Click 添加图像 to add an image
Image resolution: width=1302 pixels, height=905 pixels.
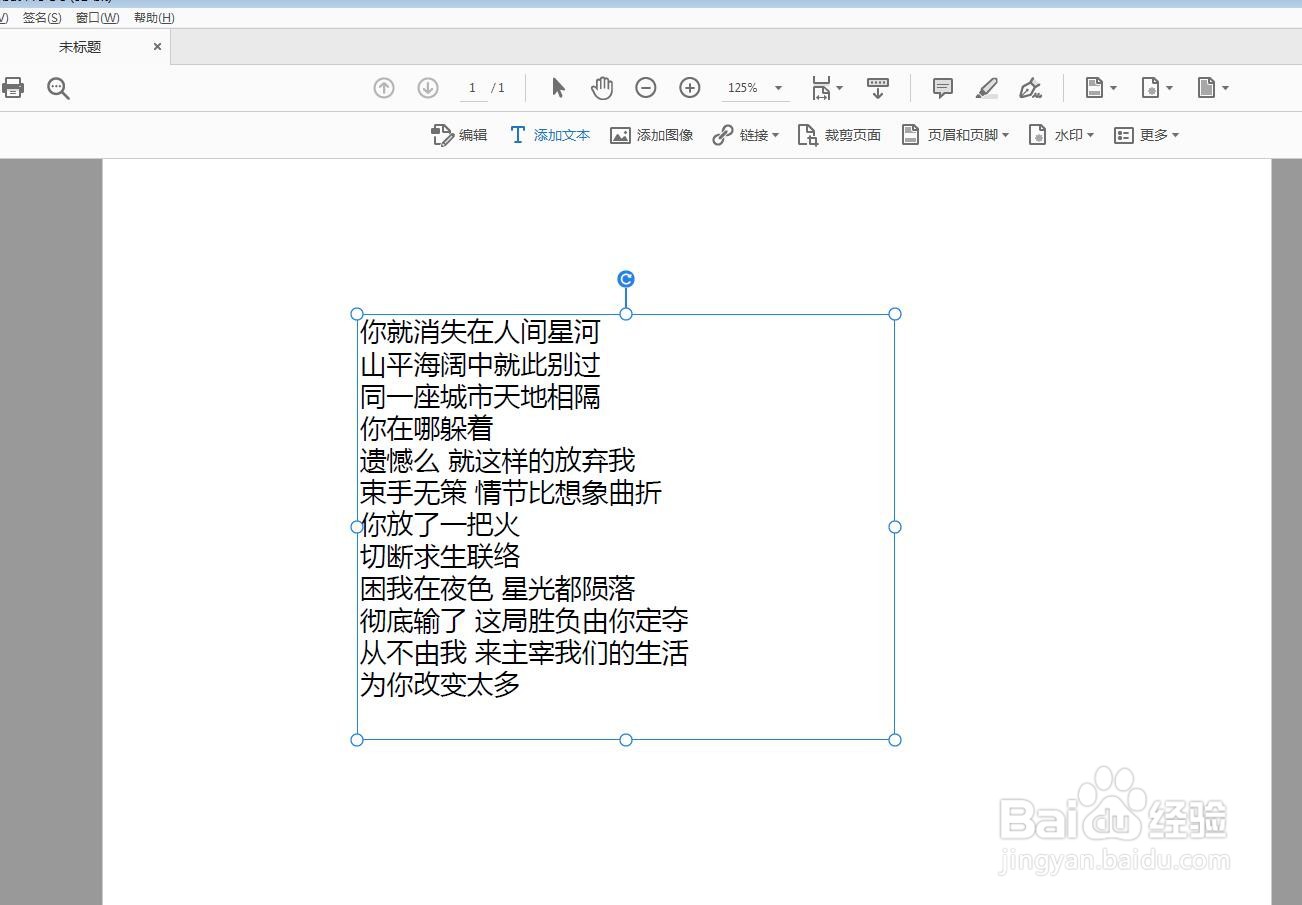coord(652,135)
